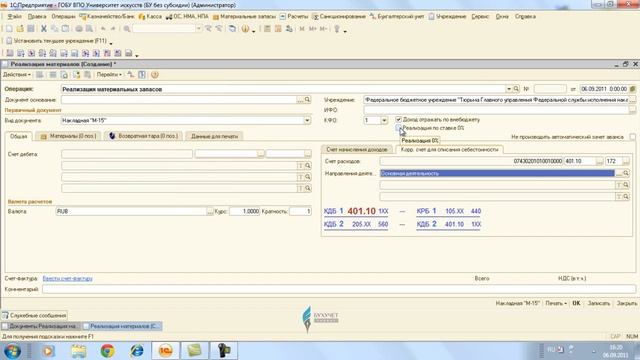Open the ellipsis selector beside Валюта RUB
640x360 pixels.
(210, 211)
